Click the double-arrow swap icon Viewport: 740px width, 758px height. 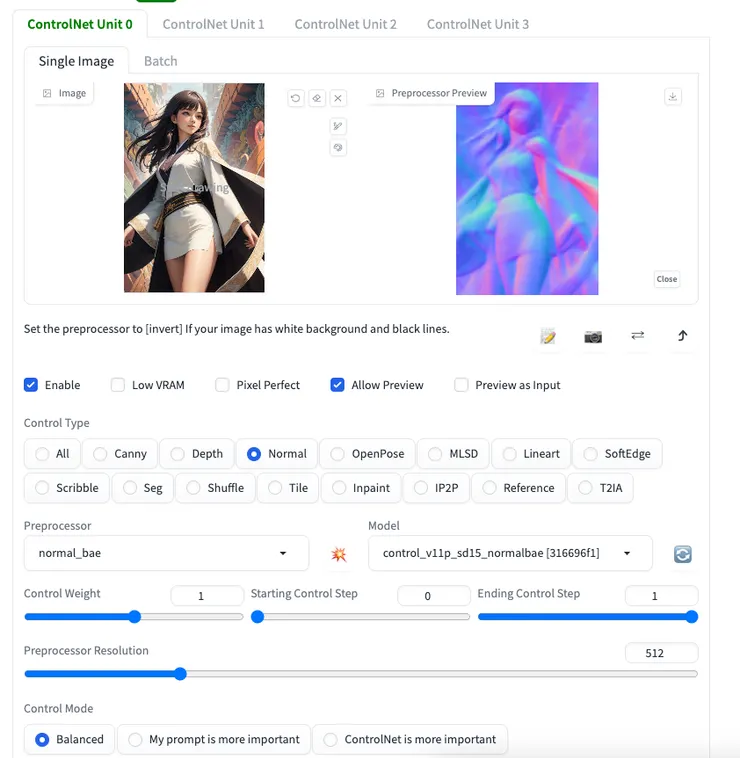pos(638,335)
